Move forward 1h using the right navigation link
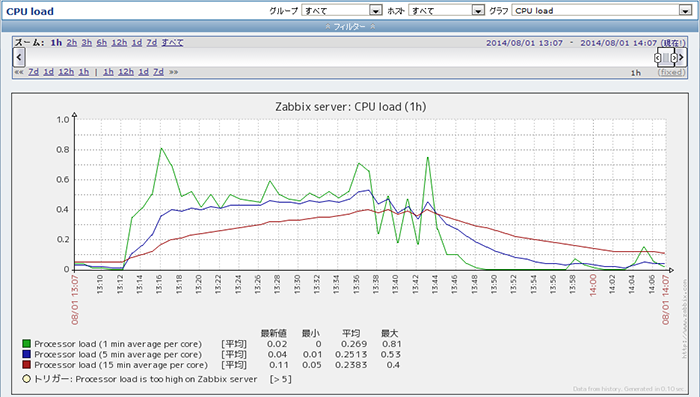 pyautogui.click(x=108, y=71)
